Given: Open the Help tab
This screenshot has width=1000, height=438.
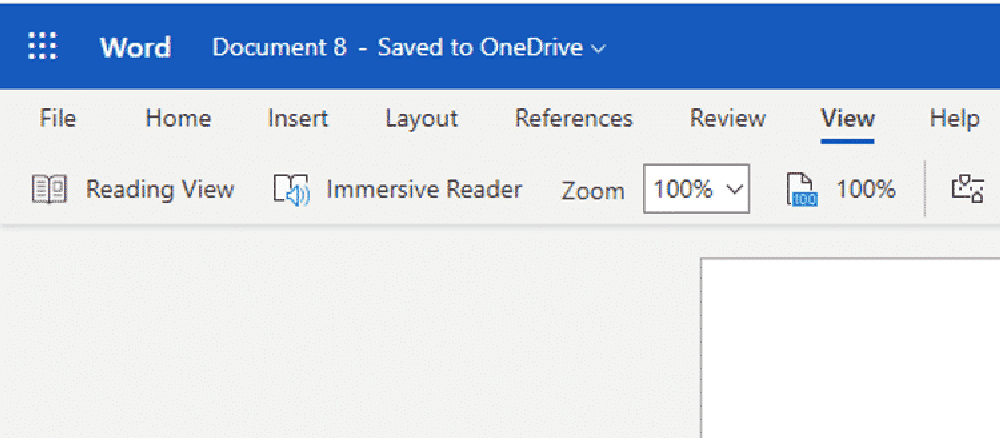Looking at the screenshot, I should click(953, 118).
